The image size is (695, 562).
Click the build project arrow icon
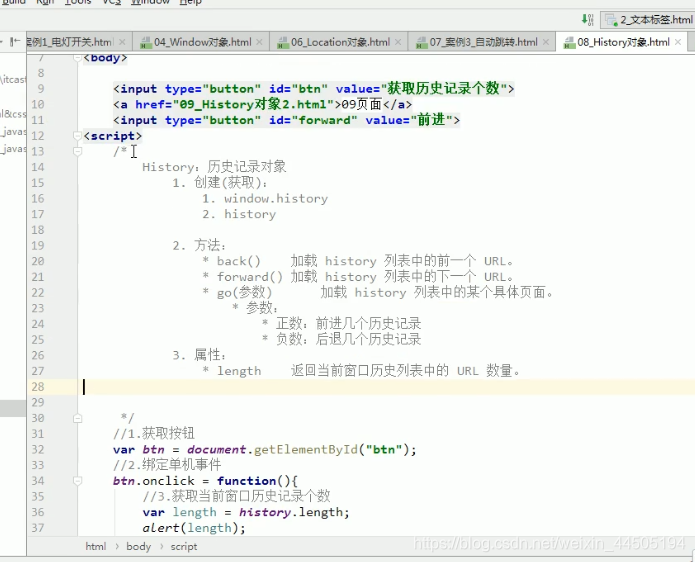[x=587, y=20]
